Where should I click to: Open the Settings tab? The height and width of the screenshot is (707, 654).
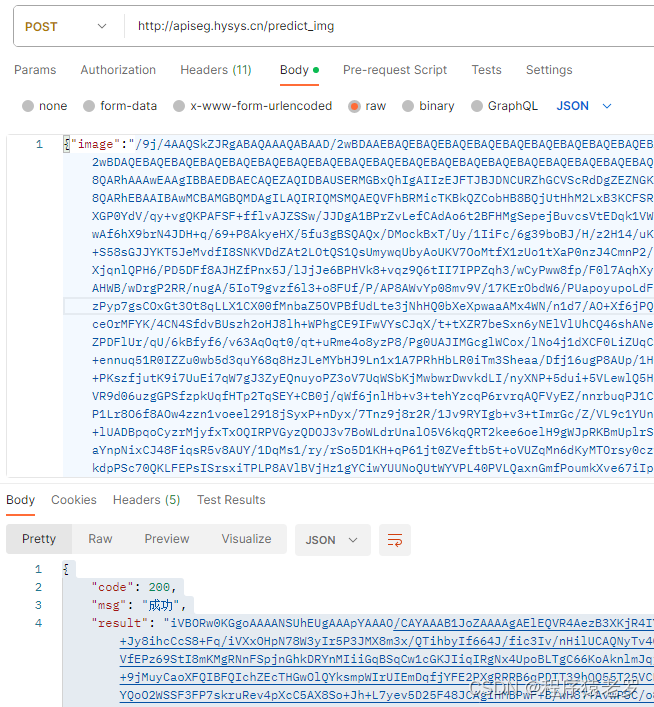coord(549,70)
